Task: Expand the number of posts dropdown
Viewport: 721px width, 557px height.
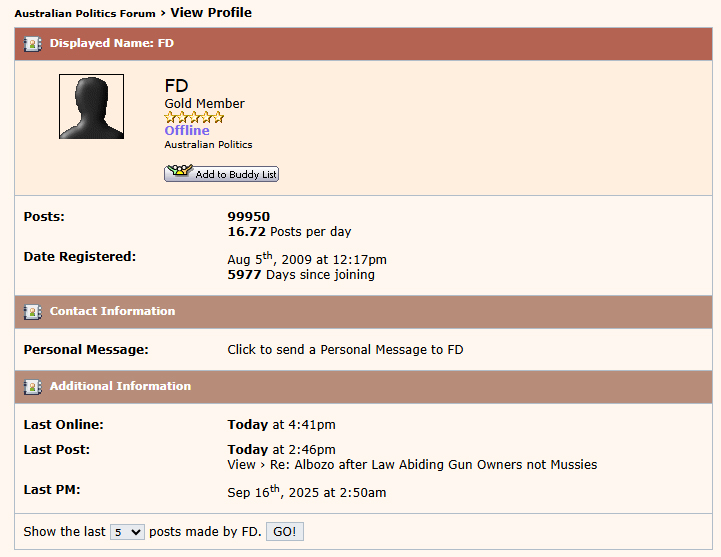Action: (127, 532)
